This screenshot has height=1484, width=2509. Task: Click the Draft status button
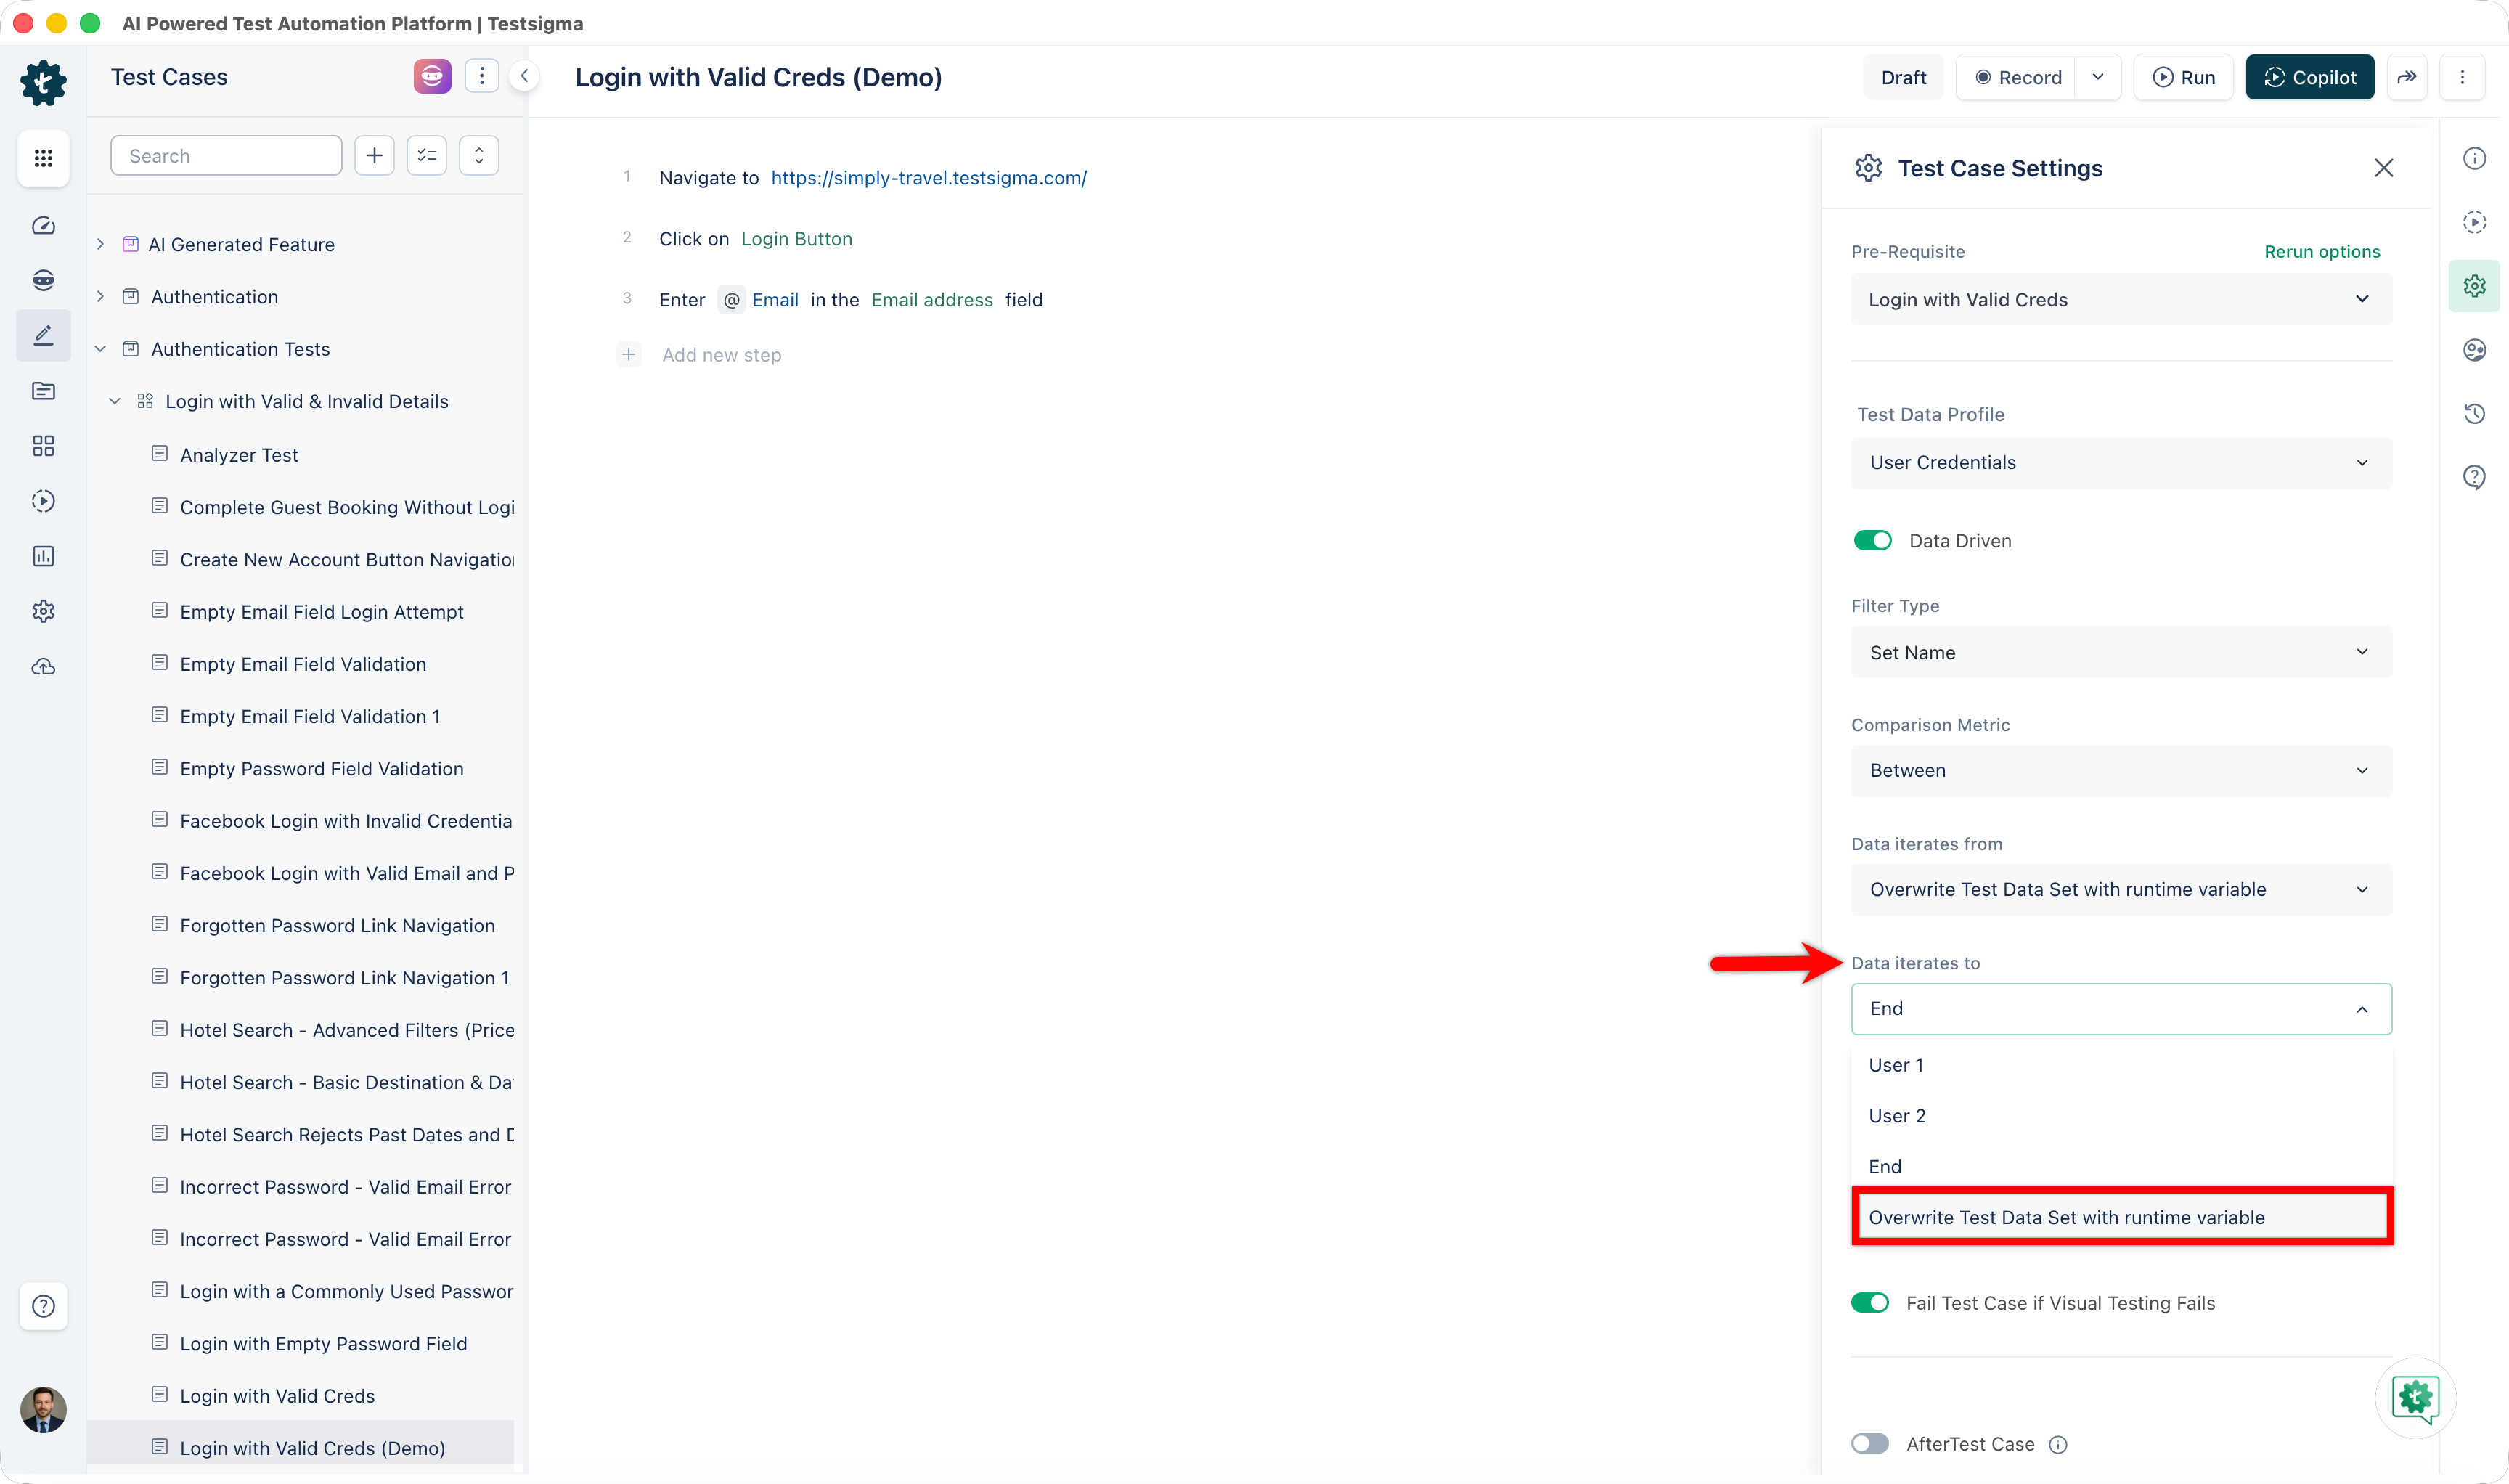1903,77
